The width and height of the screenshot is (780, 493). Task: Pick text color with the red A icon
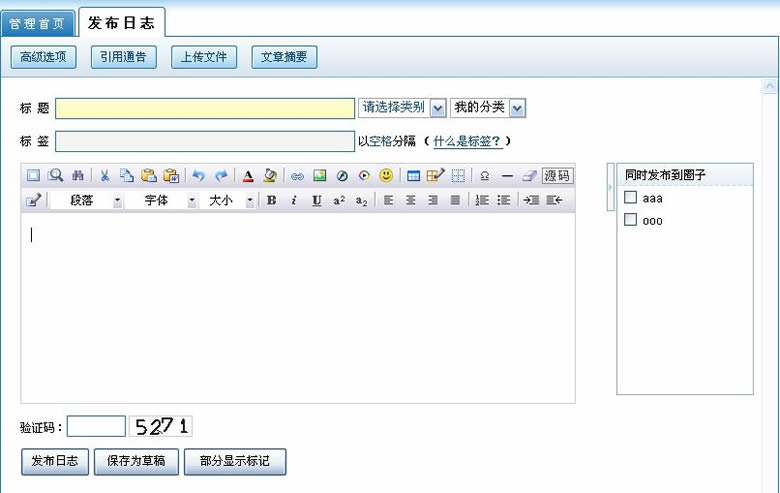point(248,176)
